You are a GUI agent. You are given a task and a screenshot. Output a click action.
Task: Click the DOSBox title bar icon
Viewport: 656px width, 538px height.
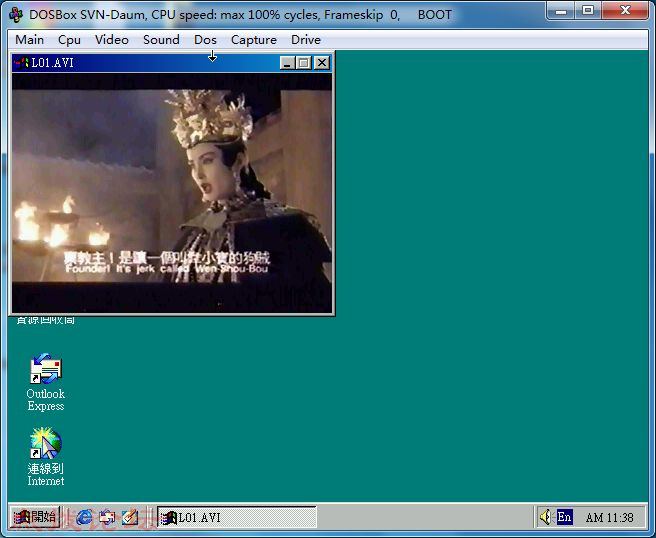coord(16,15)
